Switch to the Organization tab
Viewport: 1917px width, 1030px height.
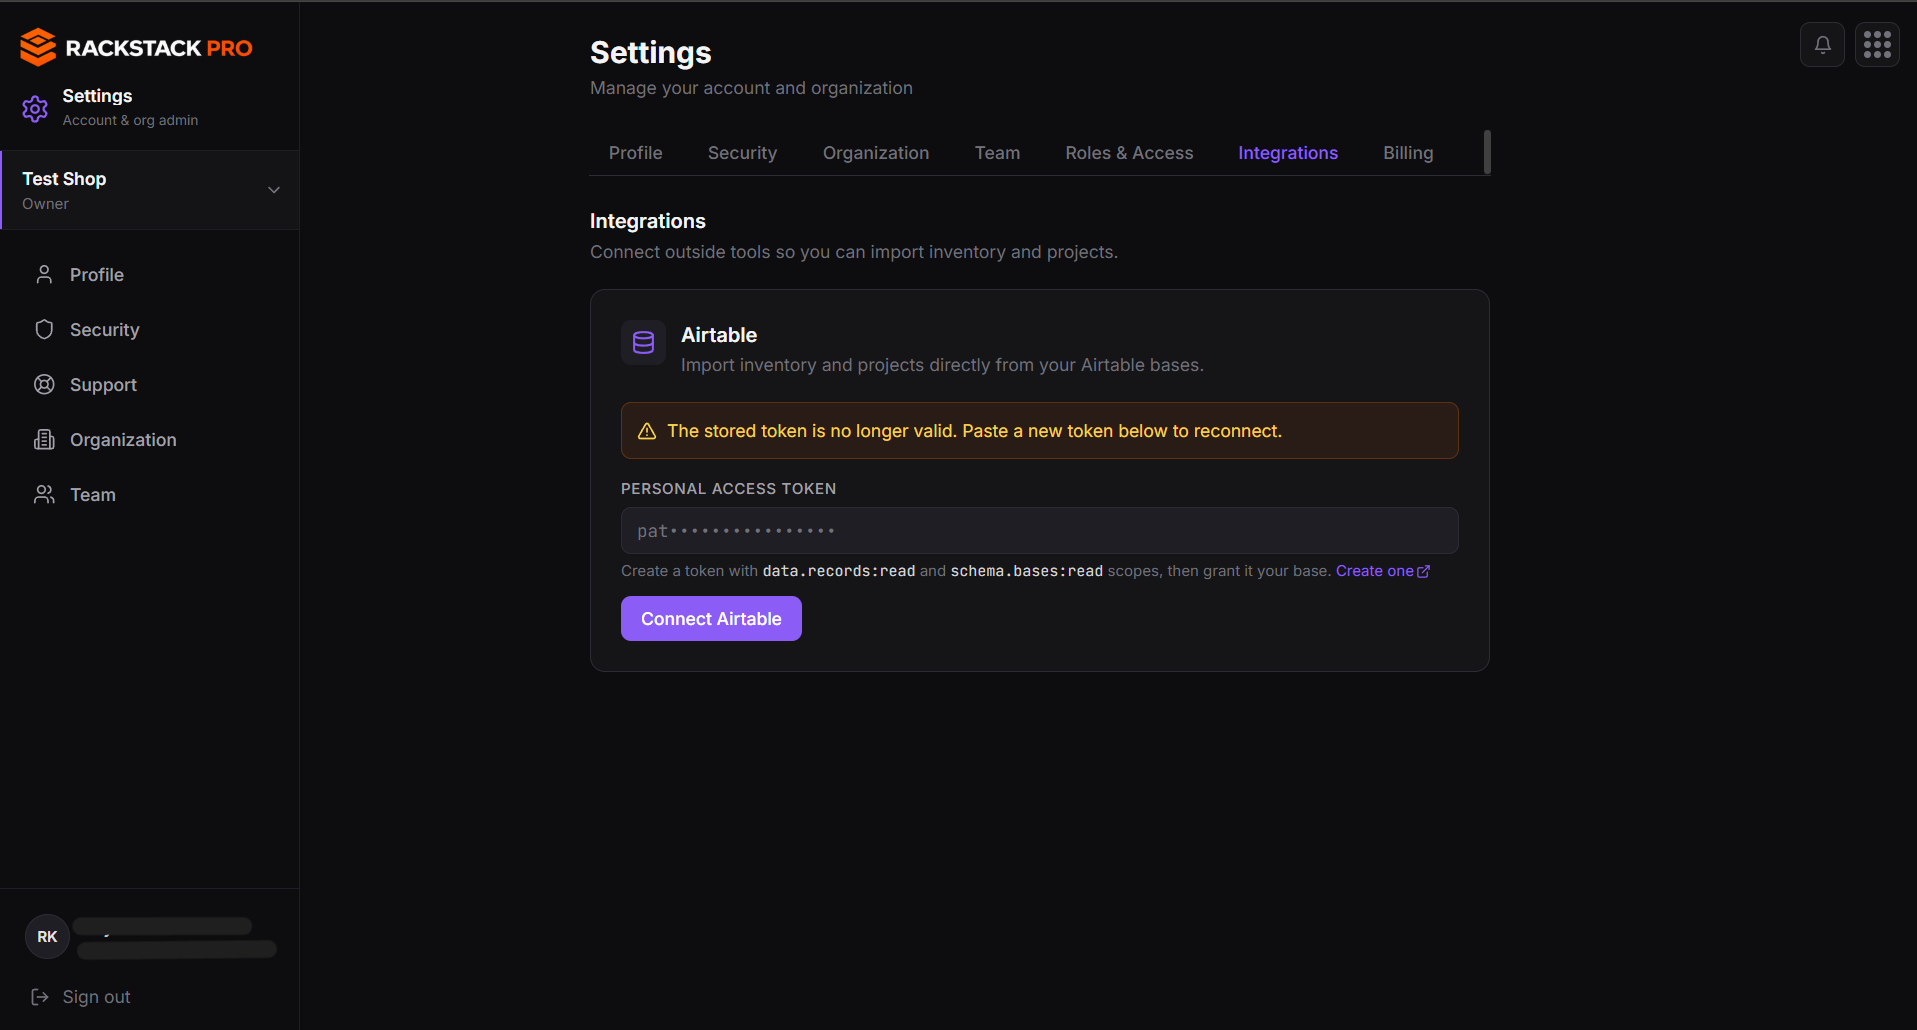(876, 153)
